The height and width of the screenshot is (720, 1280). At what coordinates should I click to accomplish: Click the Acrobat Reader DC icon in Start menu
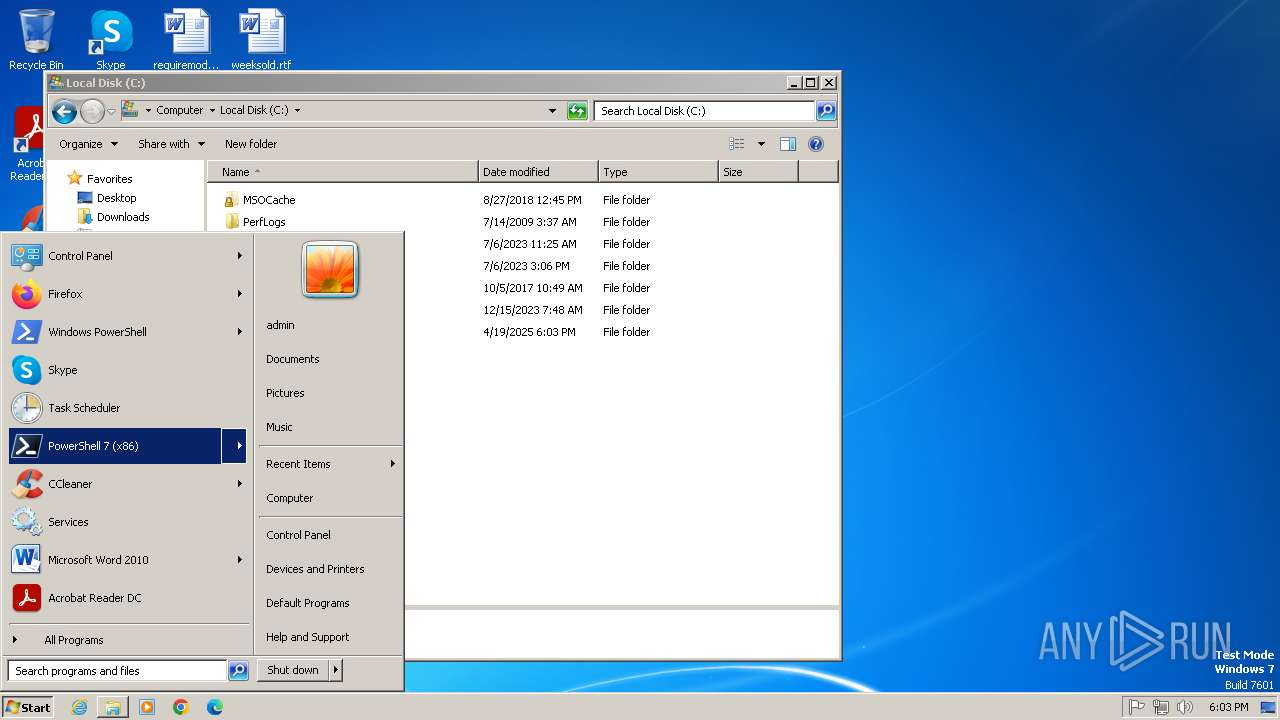coord(27,598)
